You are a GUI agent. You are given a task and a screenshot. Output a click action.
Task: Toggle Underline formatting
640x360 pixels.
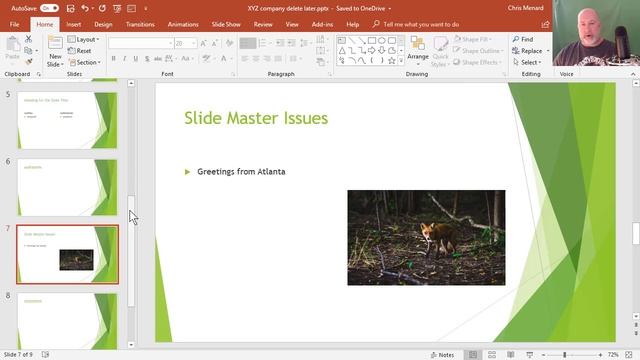(x=136, y=59)
